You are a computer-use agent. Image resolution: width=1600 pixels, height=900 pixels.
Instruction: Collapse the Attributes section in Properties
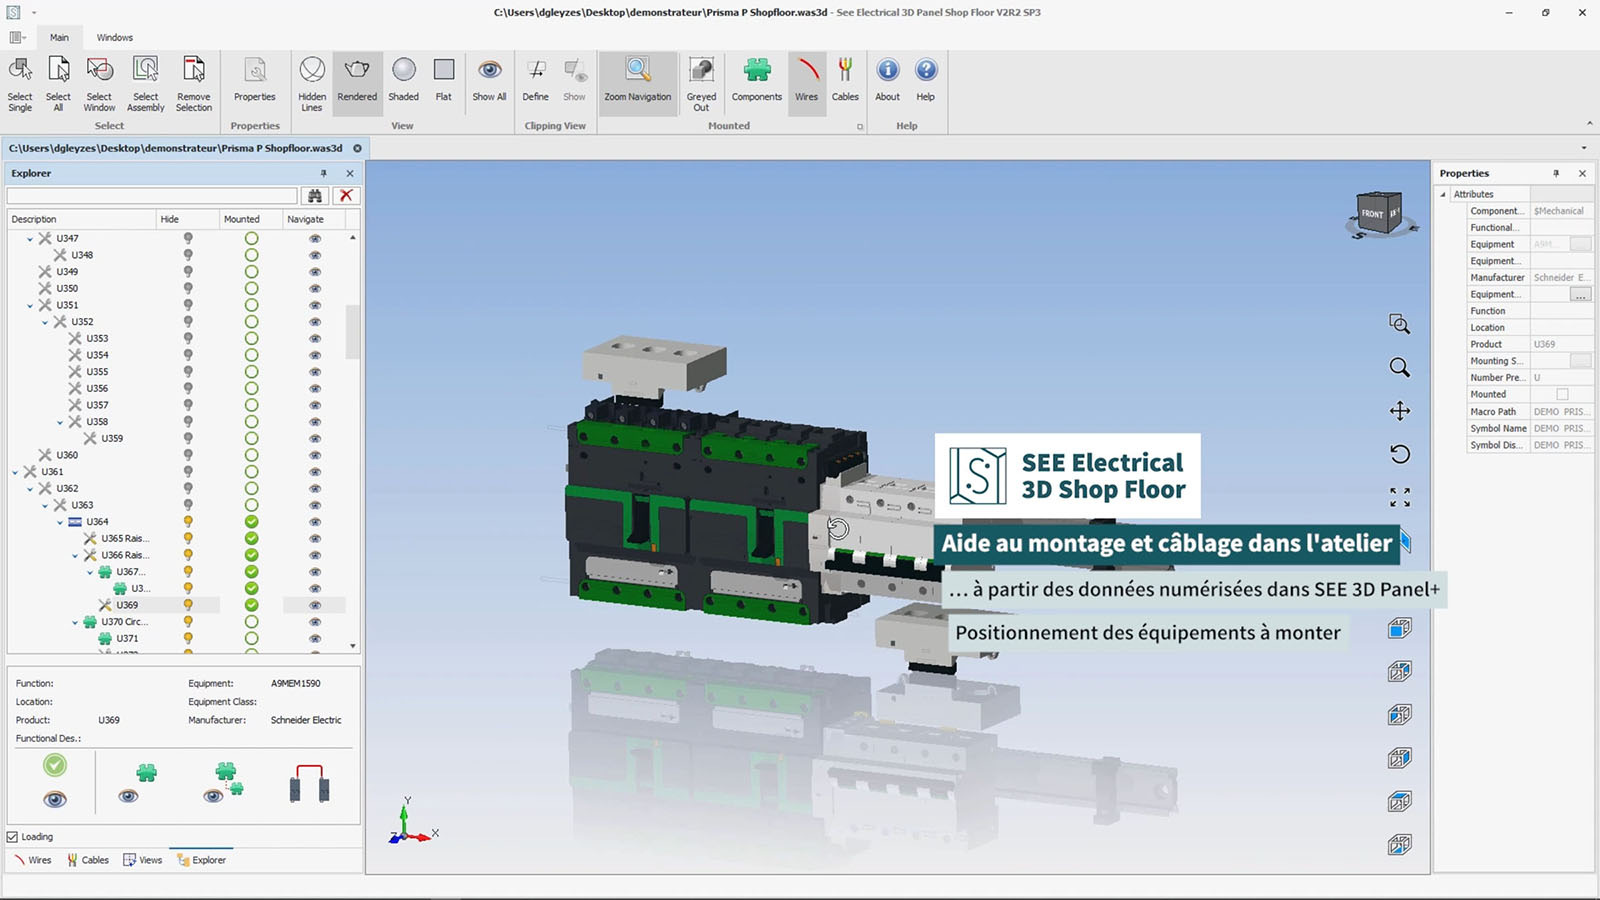1443,194
